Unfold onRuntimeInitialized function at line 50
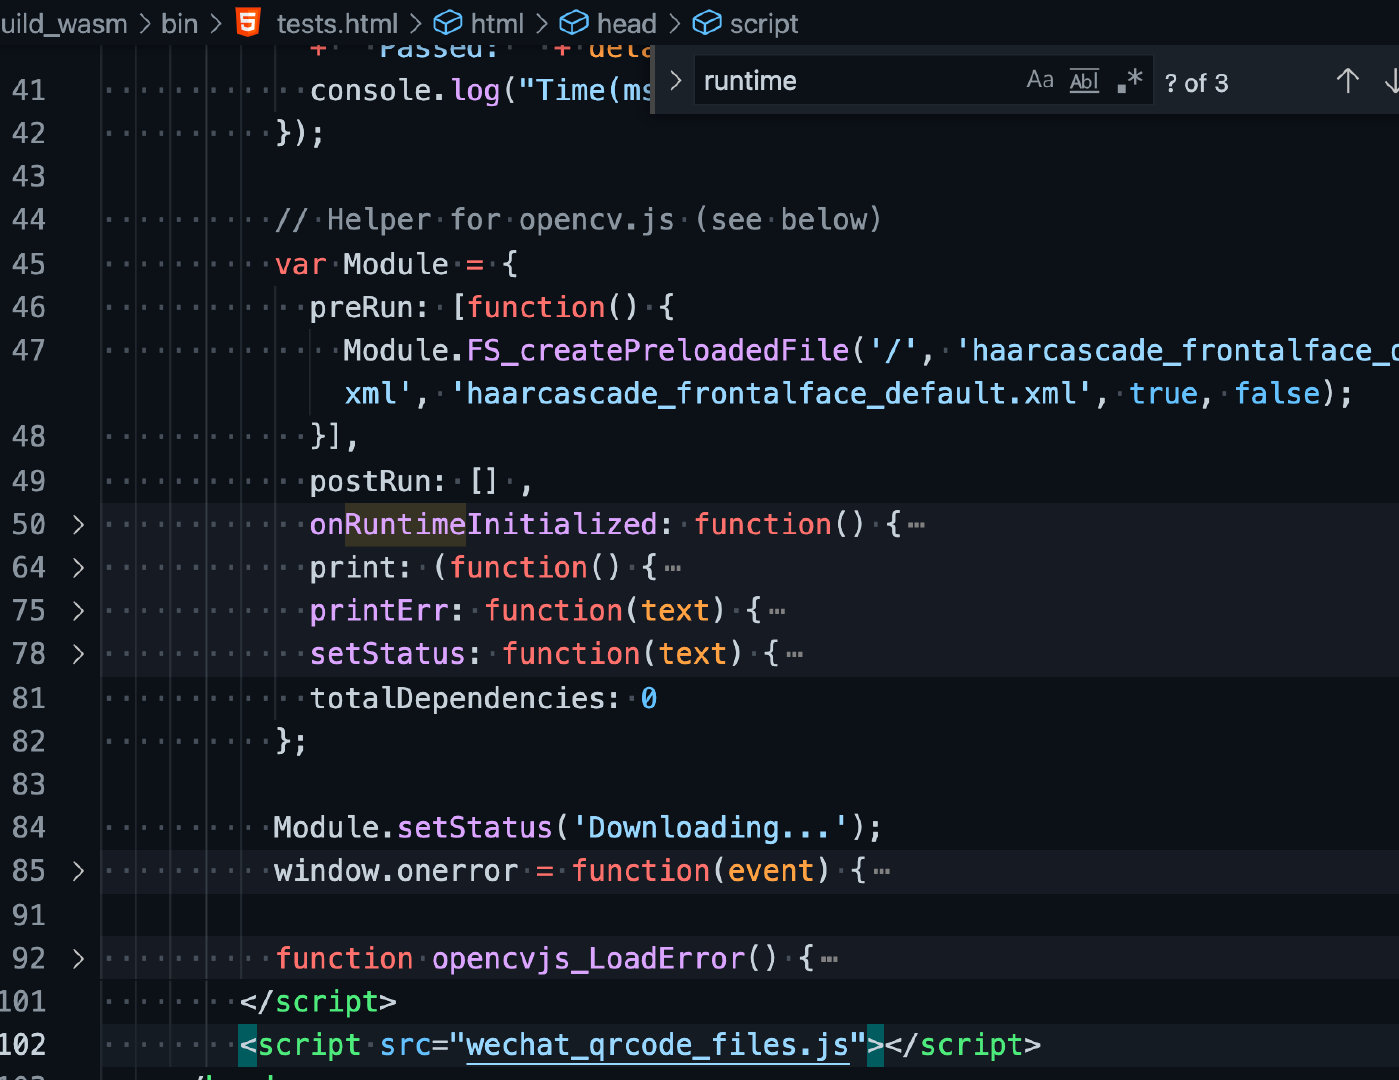Viewport: 1399px width, 1080px height. click(x=78, y=525)
